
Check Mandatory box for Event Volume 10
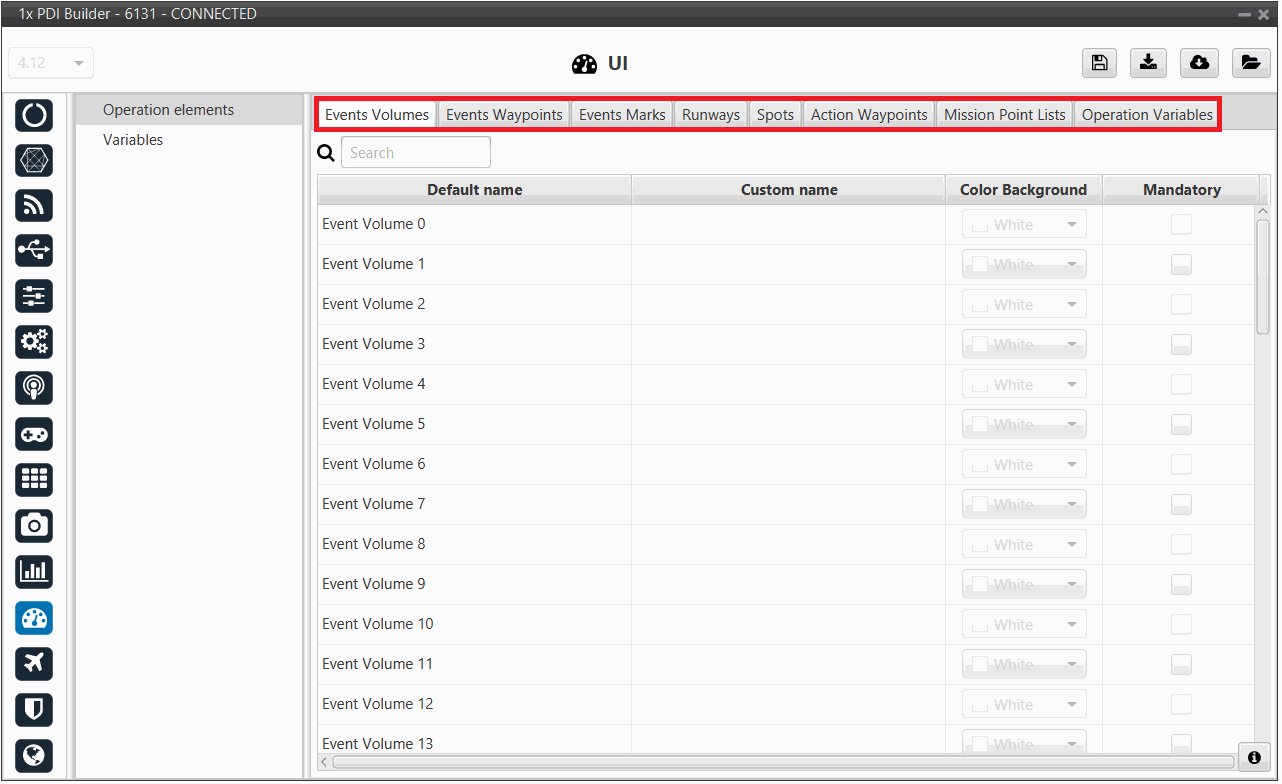coord(1181,625)
